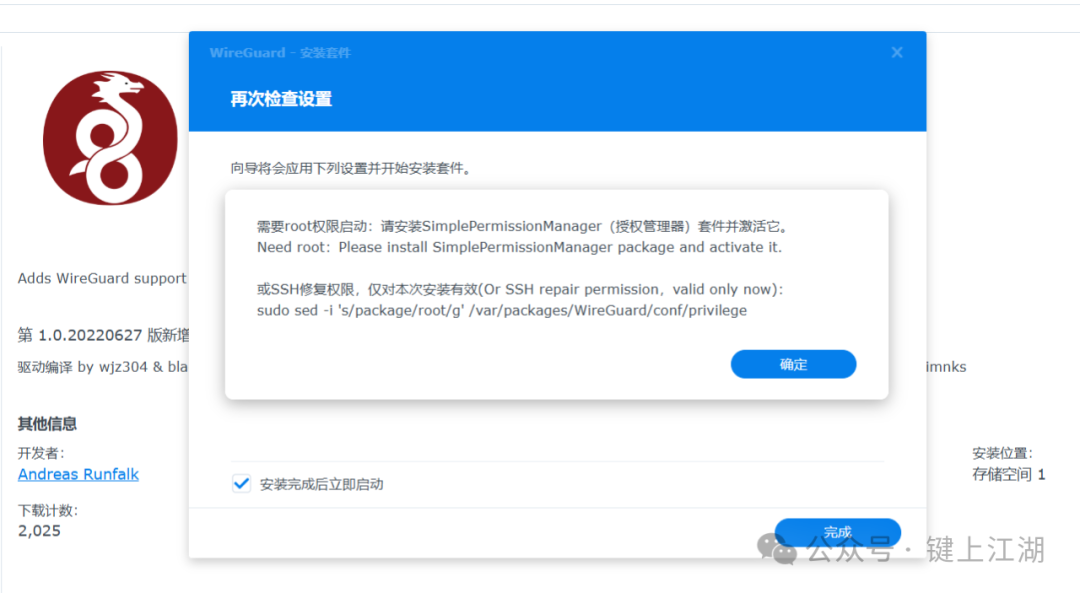
Task: Click the 完成 button to finish the wizard
Action: pos(837,532)
